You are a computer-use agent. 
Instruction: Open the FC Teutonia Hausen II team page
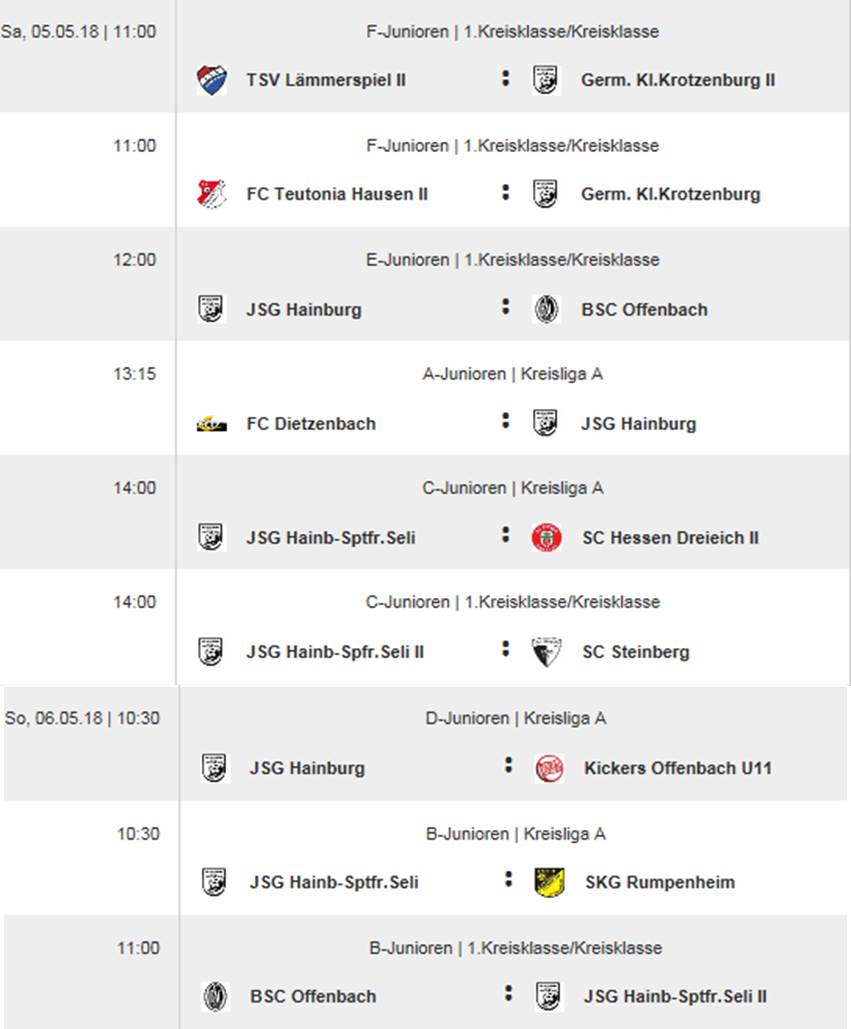[337, 194]
